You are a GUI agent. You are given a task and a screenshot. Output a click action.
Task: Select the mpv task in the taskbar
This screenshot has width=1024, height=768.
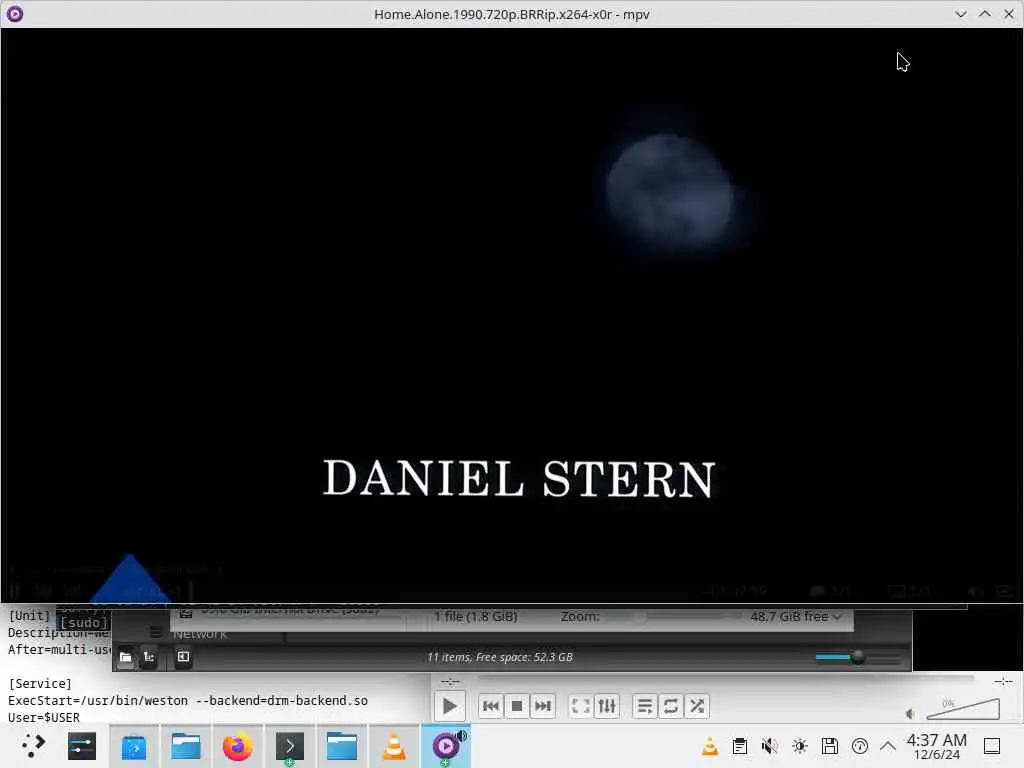click(446, 746)
